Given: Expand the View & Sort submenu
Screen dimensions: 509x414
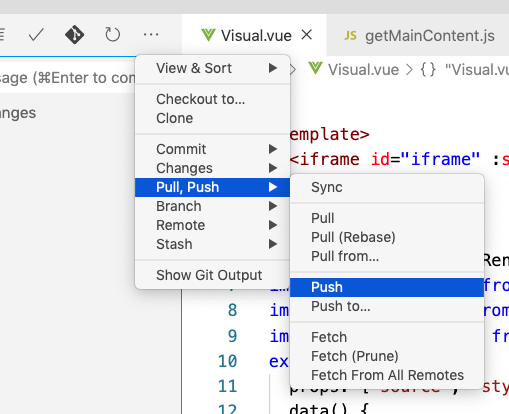Looking at the screenshot, I should click(x=213, y=68).
